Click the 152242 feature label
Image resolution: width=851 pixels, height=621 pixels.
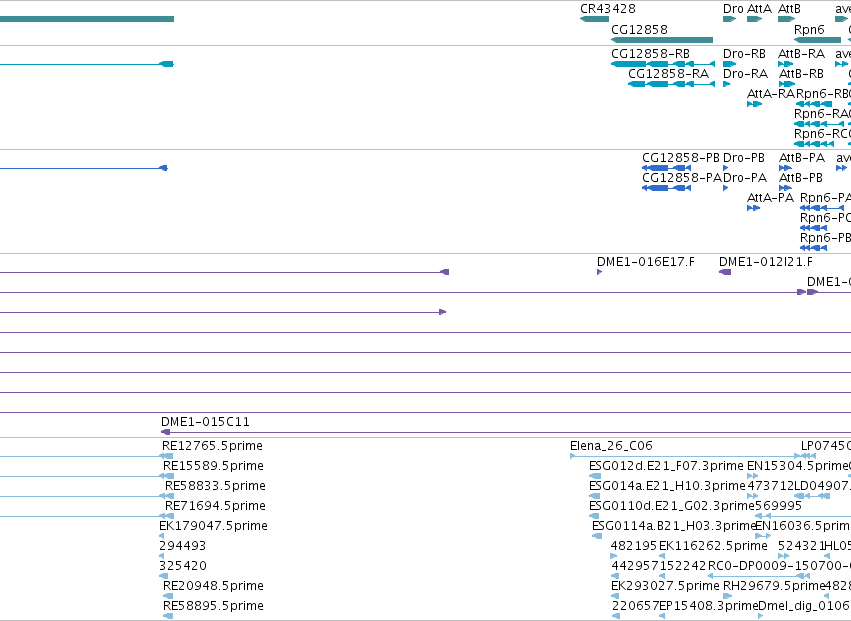click(682, 566)
